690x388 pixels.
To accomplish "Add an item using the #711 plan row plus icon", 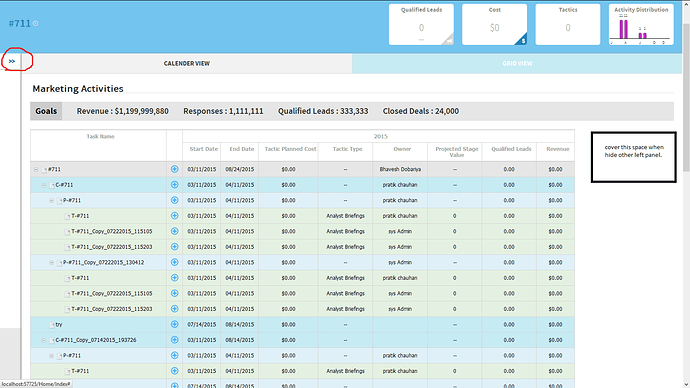I will (175, 169).
